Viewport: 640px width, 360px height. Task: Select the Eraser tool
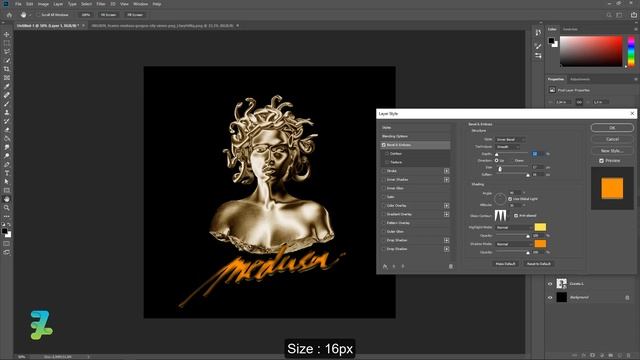point(7,130)
